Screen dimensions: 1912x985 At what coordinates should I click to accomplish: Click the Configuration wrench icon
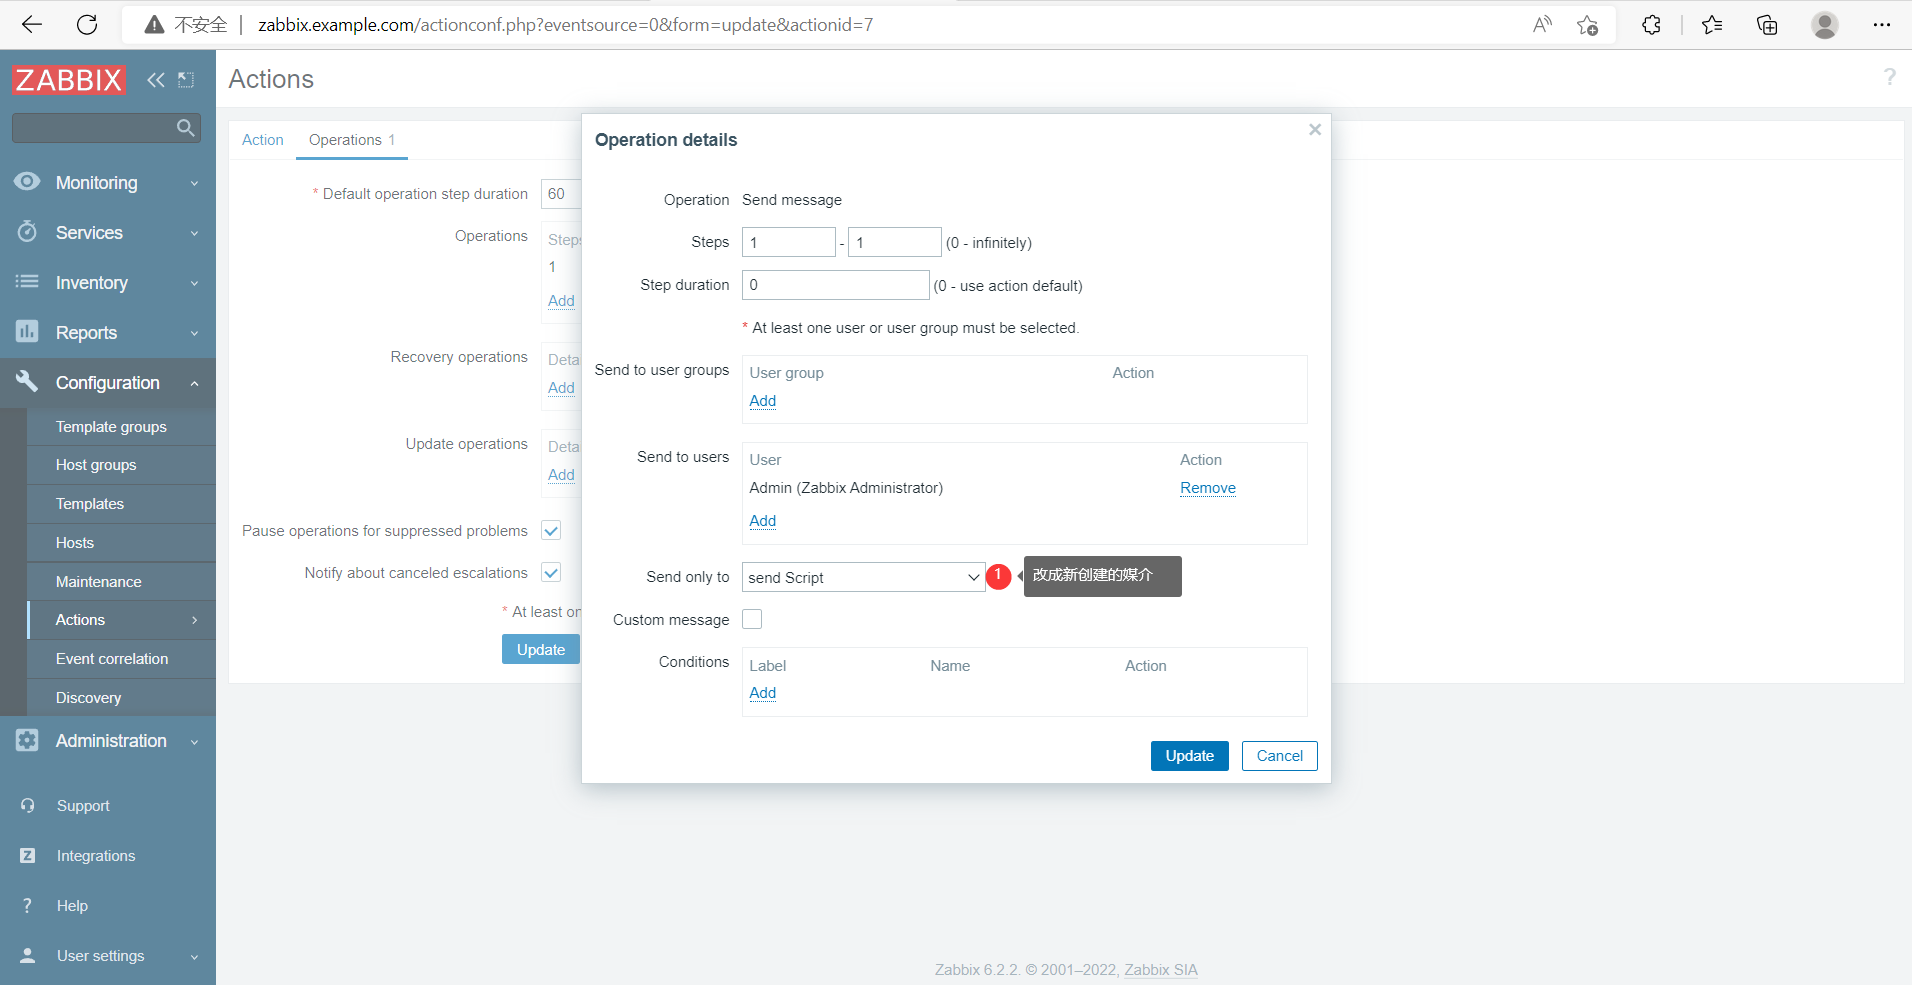pyautogui.click(x=27, y=382)
